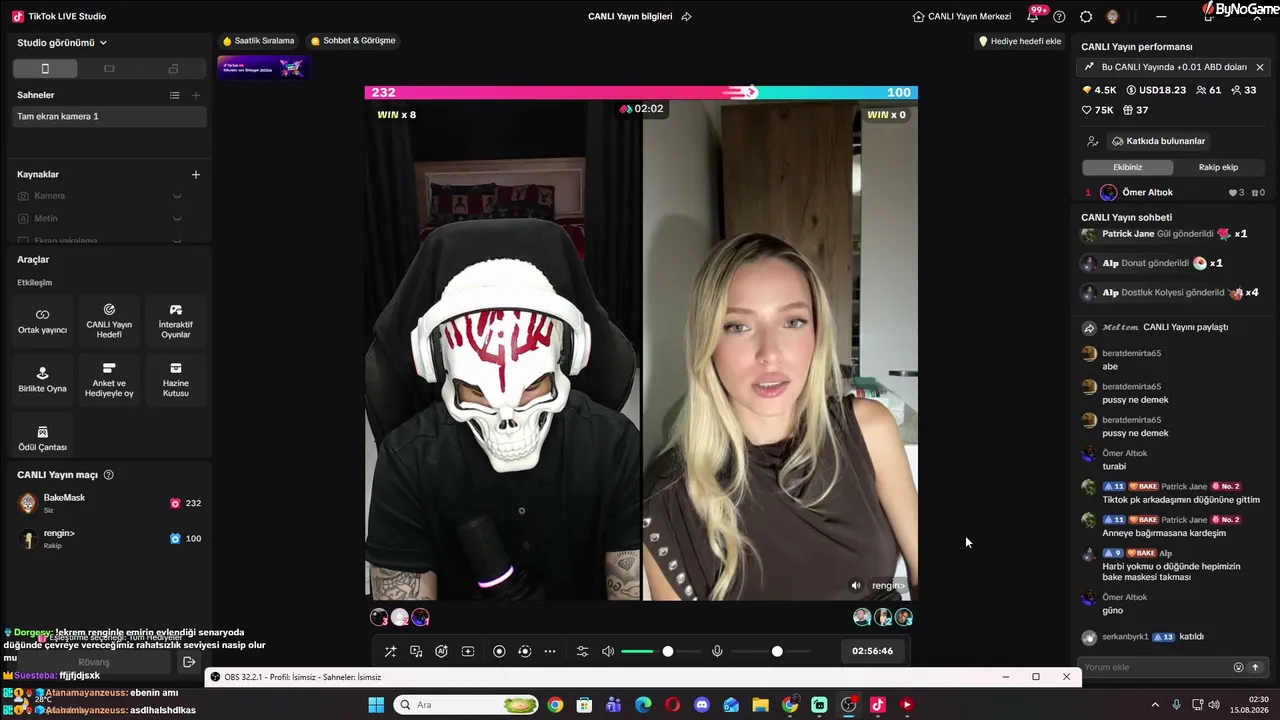Mute the speaker output
The height and width of the screenshot is (720, 1280).
click(x=608, y=651)
